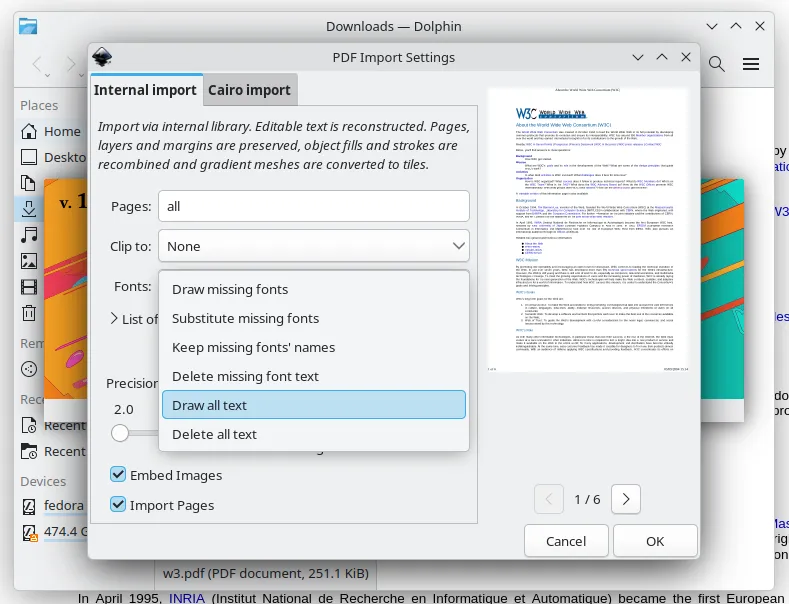The width and height of the screenshot is (789, 604).
Task: Click the Cancel button
Action: tap(566, 541)
